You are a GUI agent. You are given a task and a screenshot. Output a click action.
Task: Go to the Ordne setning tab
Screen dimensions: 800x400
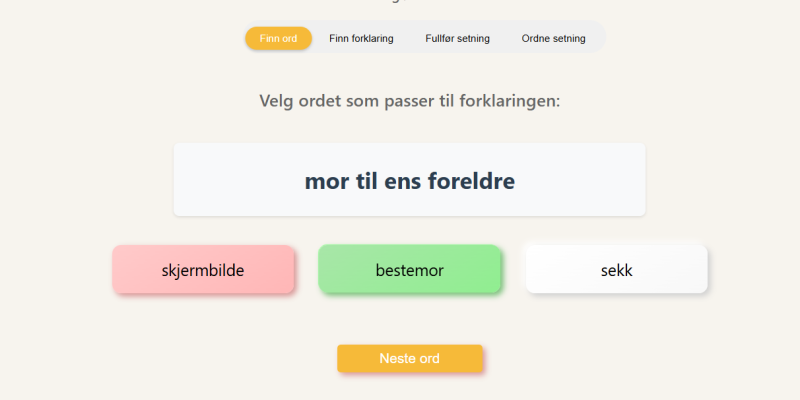553,39
